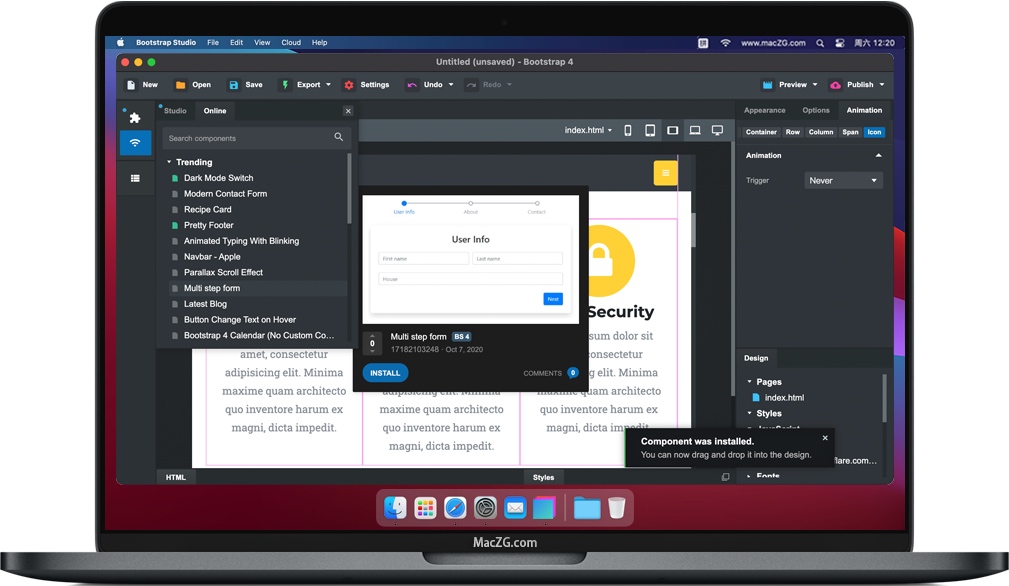Image resolution: width=1009 pixels, height=586 pixels.
Task: Select the desktop monitor viewport icon
Action: click(x=717, y=130)
